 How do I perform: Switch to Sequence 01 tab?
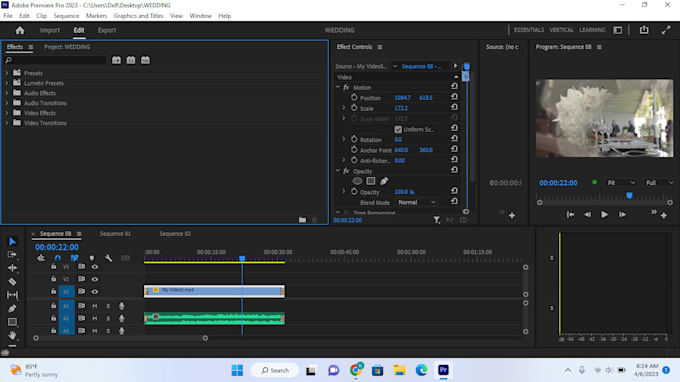[x=115, y=234]
